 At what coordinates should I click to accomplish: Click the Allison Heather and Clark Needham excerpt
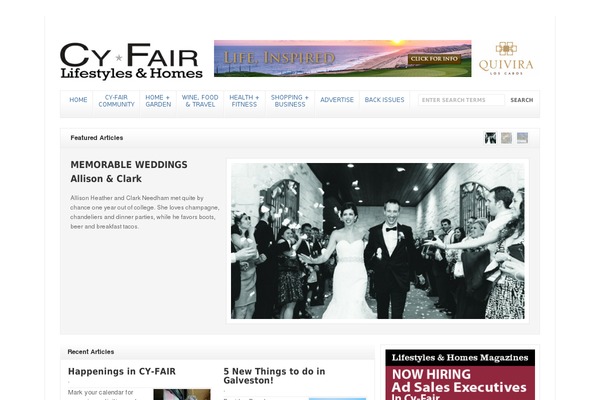[x=145, y=212]
